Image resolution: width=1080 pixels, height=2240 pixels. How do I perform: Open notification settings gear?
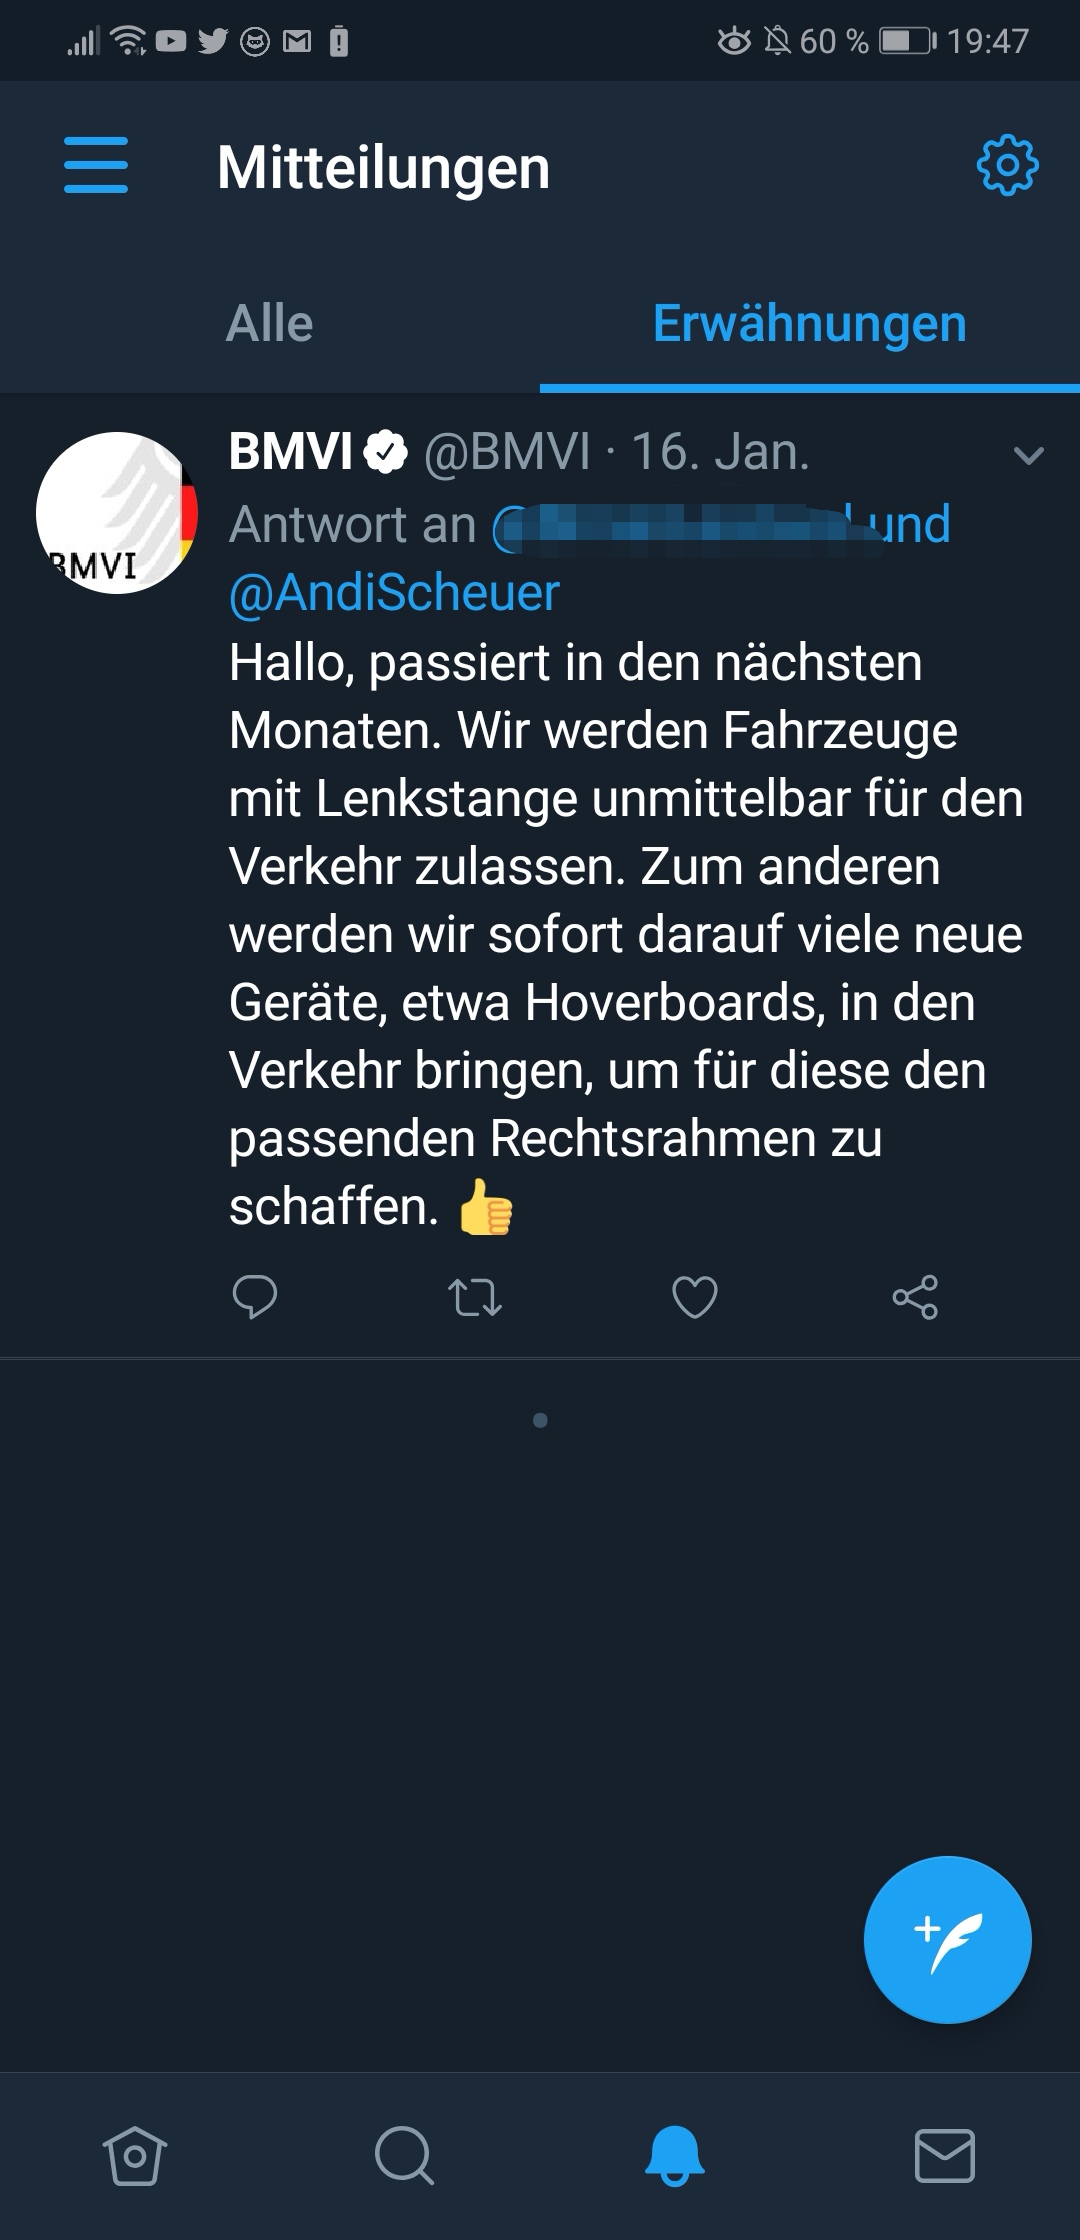(1007, 165)
